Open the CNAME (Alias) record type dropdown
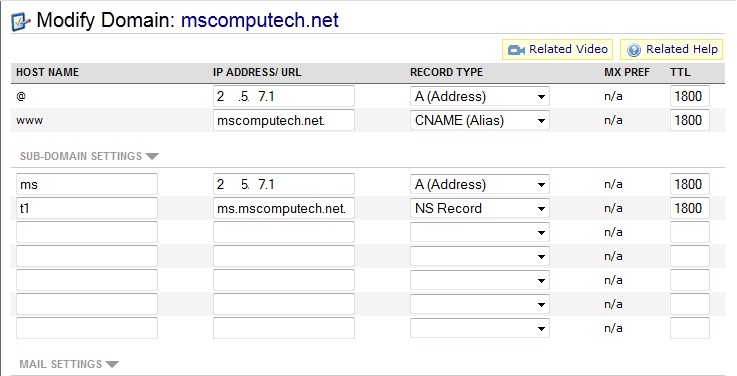The height and width of the screenshot is (376, 737). click(479, 120)
